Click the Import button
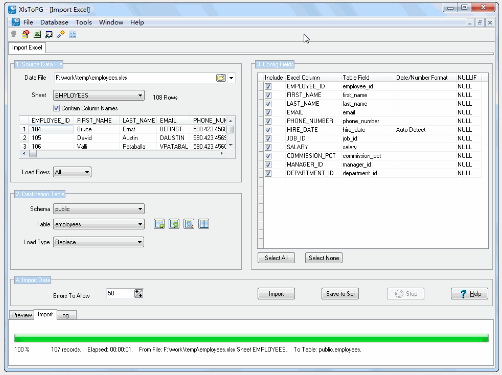 (276, 294)
